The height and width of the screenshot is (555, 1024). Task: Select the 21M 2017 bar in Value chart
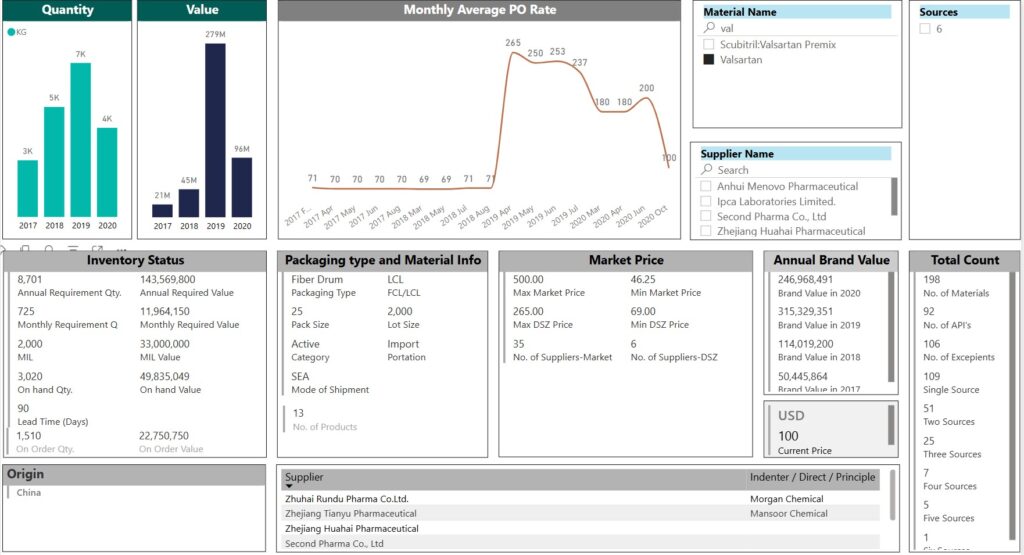[x=162, y=210]
